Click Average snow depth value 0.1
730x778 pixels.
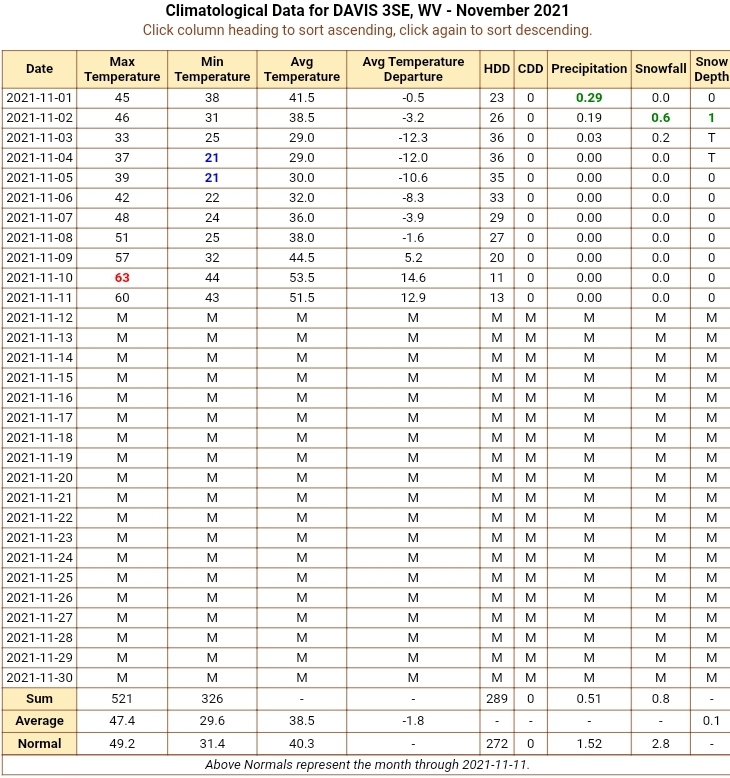711,721
